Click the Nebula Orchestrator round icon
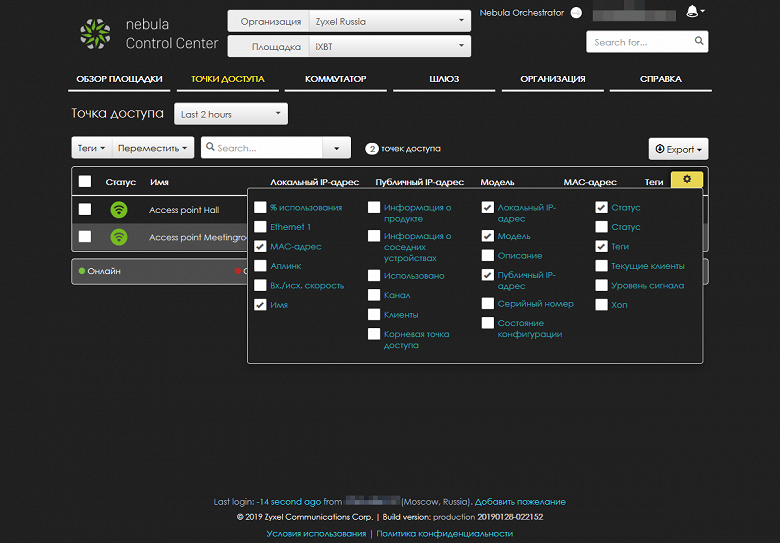Image resolution: width=780 pixels, height=543 pixels. pos(576,13)
